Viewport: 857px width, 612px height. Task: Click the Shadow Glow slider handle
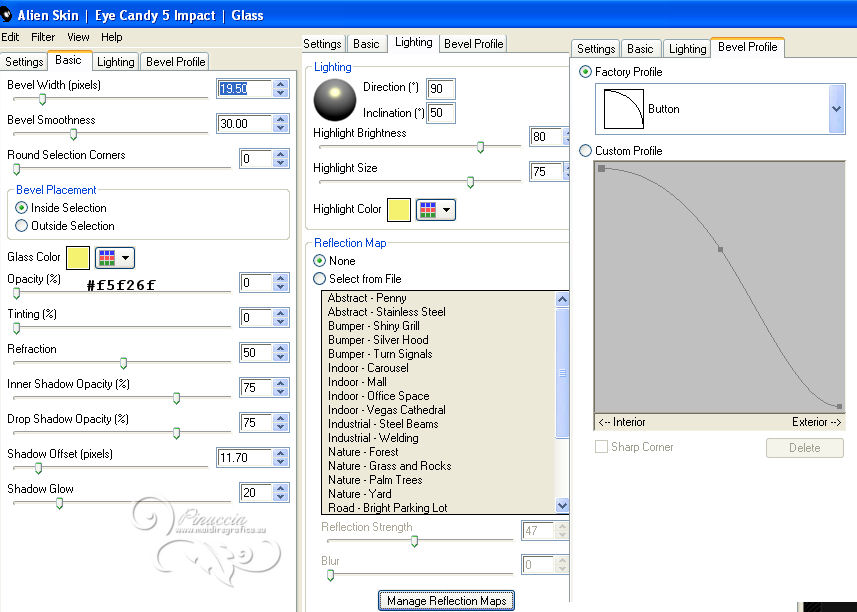coord(60,503)
